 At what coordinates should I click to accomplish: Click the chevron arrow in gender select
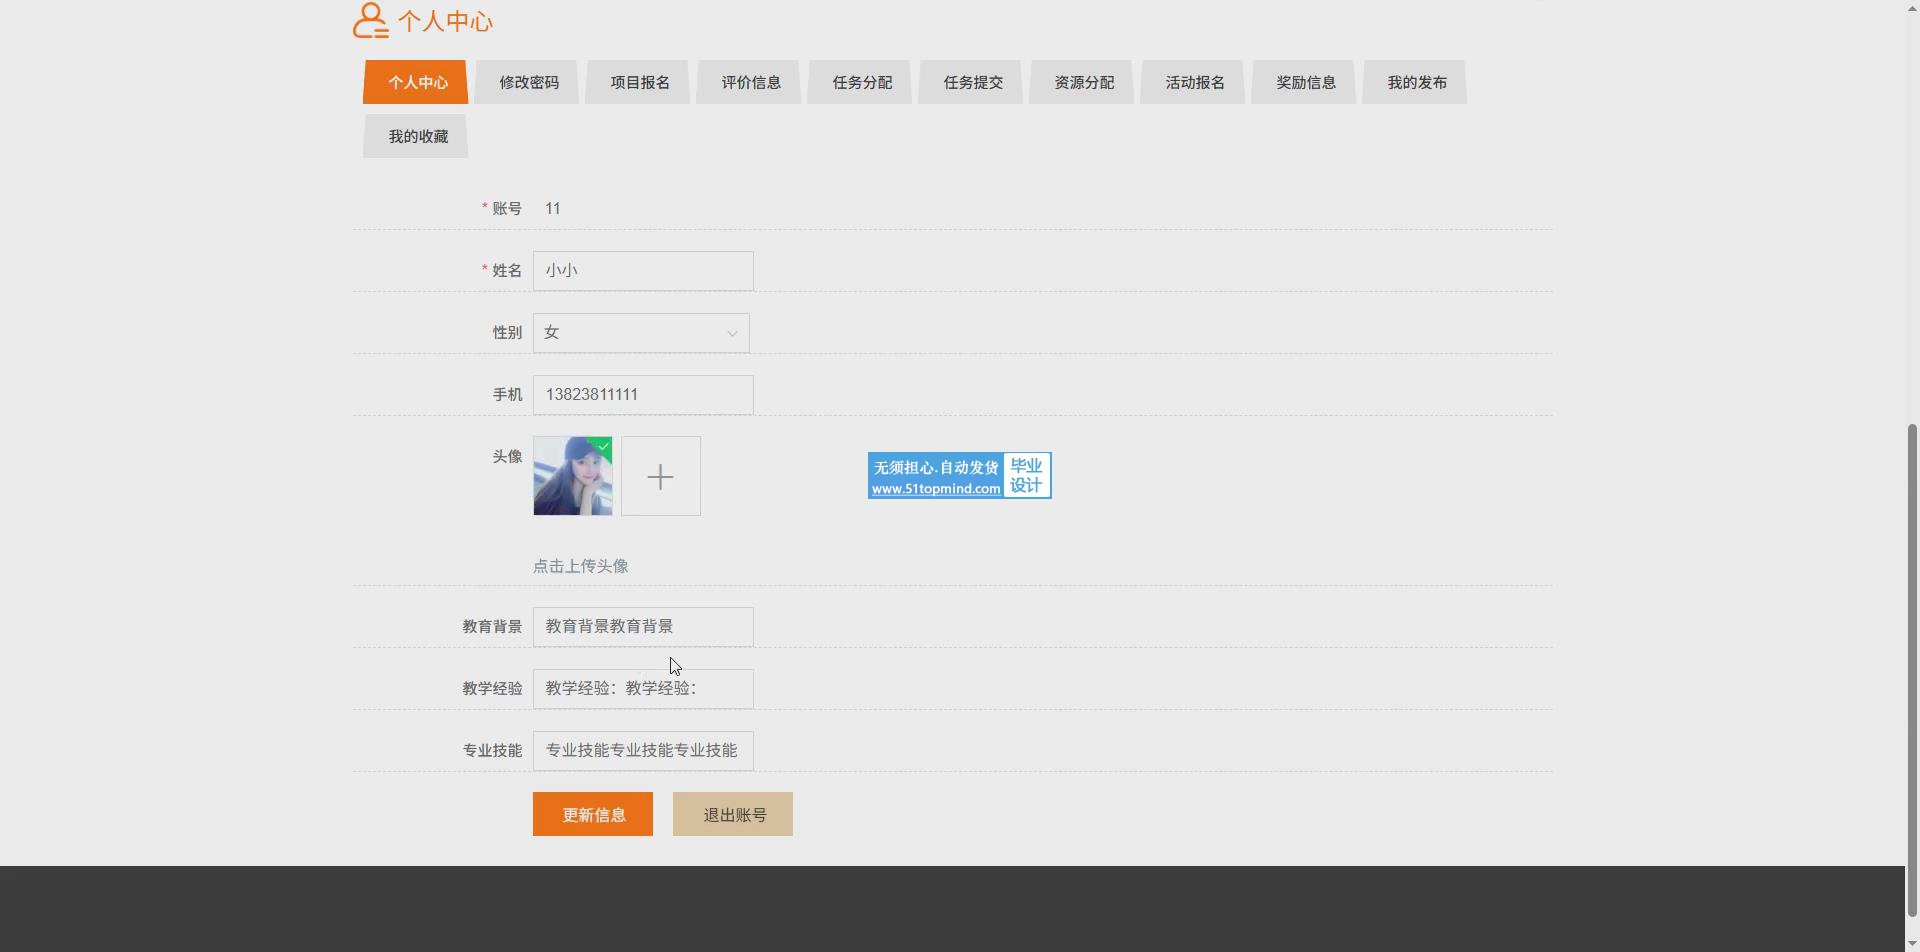coord(732,334)
